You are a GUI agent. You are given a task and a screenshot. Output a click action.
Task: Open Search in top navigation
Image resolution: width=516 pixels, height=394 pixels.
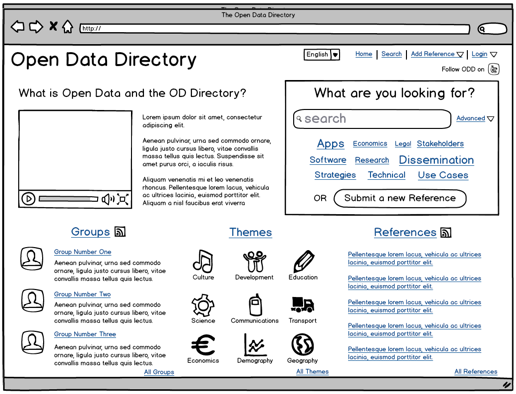click(x=391, y=54)
